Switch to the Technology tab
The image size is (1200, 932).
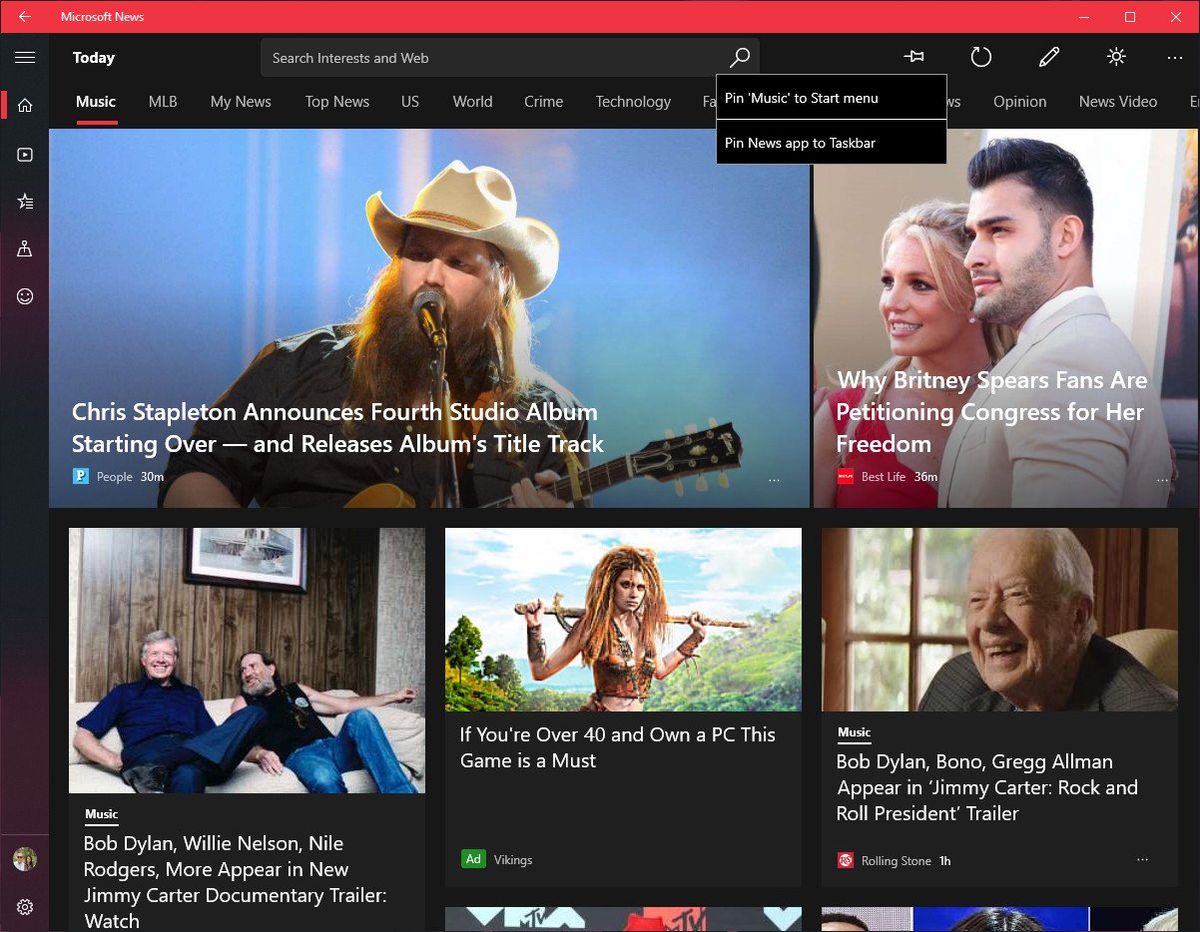(x=633, y=101)
